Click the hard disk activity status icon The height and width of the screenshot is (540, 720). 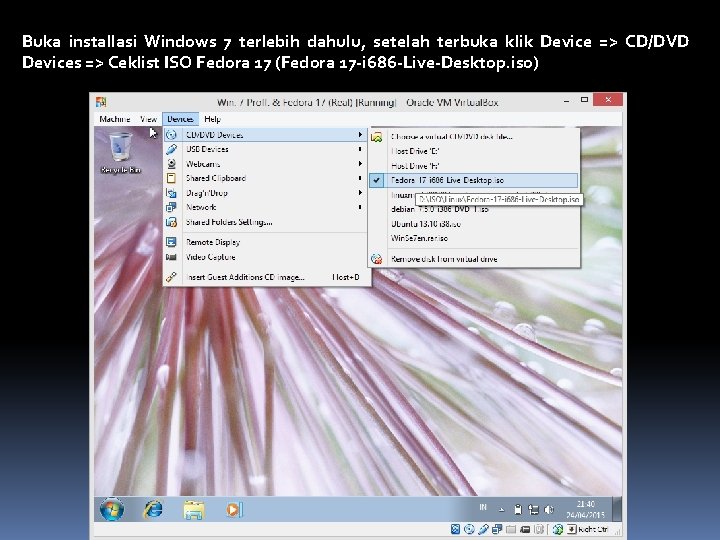pyautogui.click(x=455, y=529)
